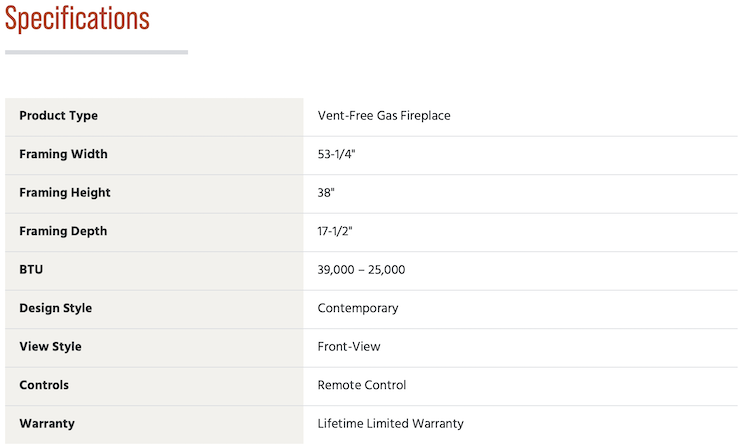Click the Lifetime Limited Warranty text

click(390, 424)
